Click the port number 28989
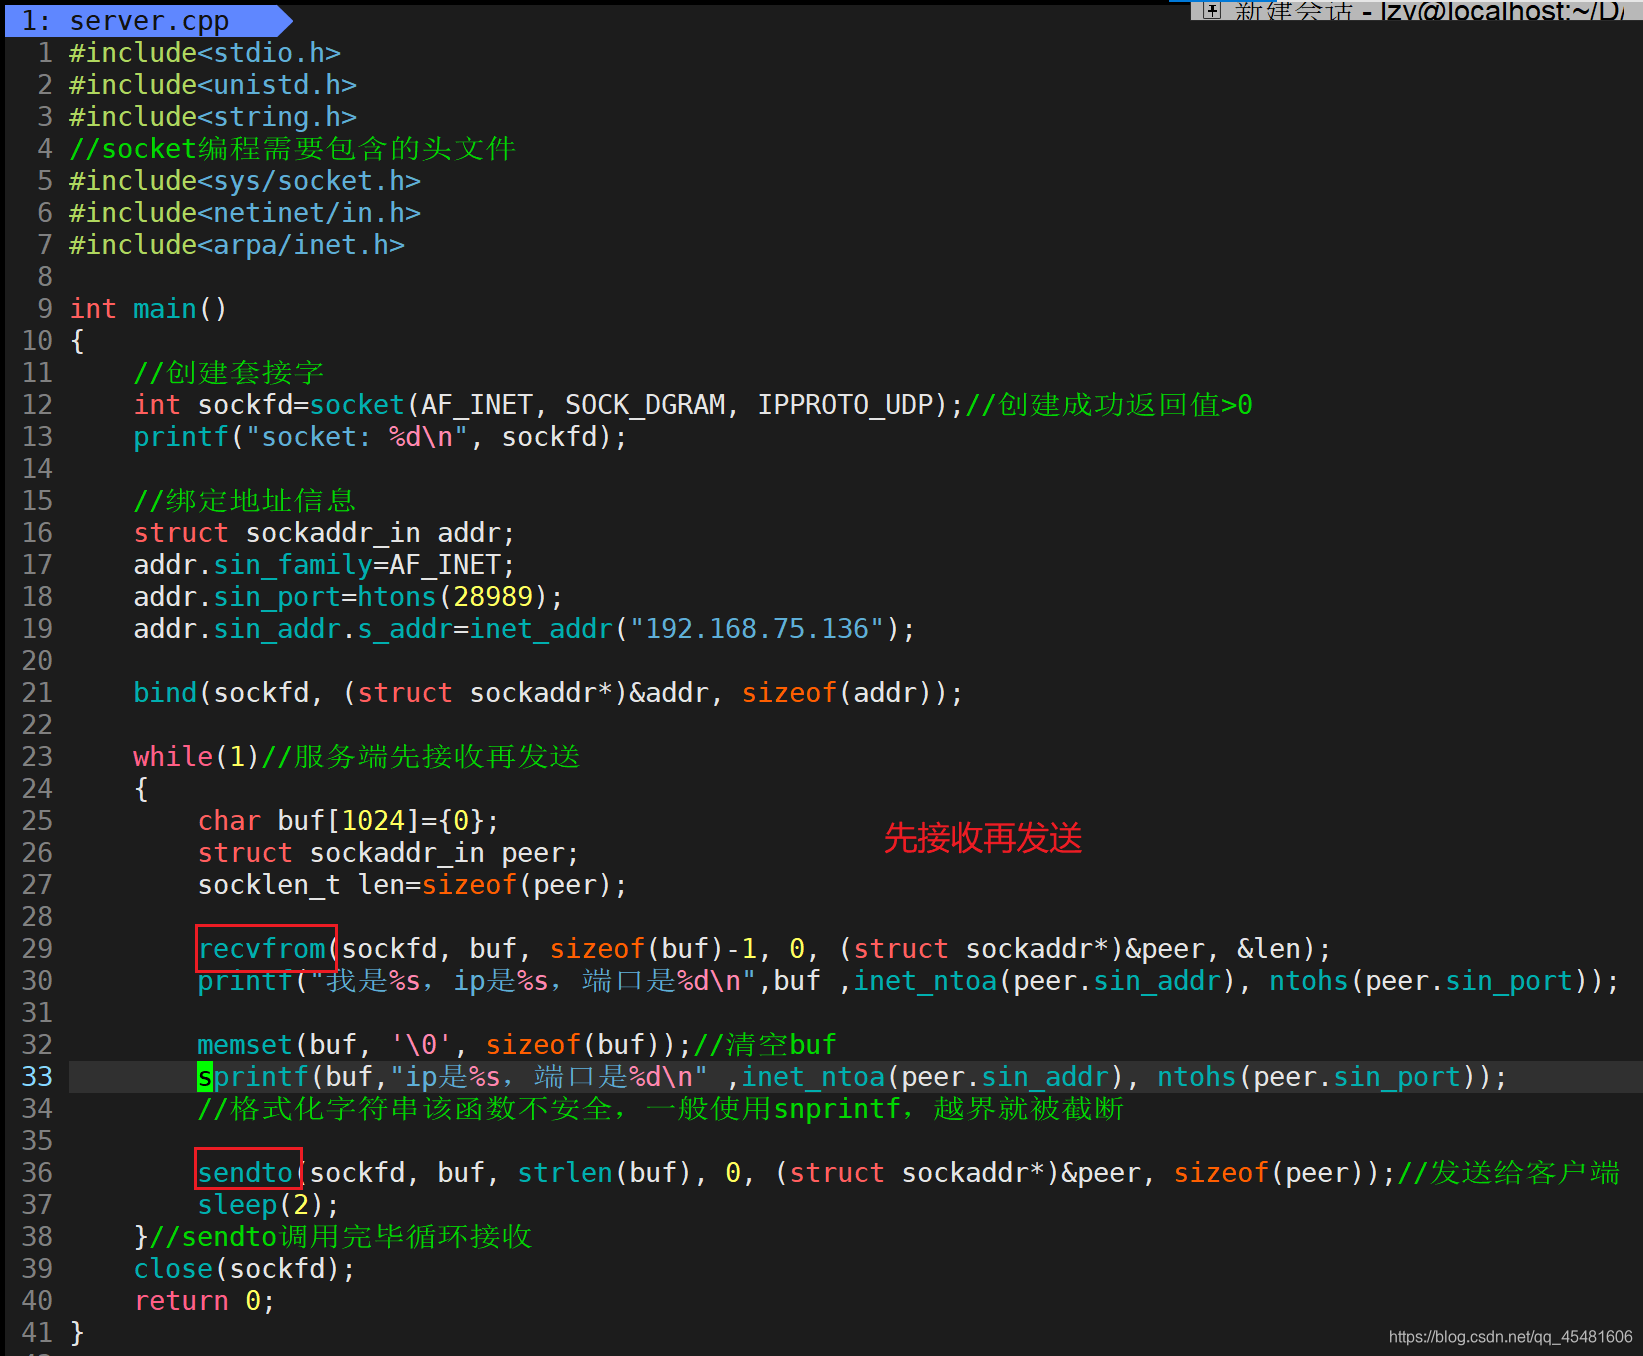This screenshot has width=1643, height=1356. [493, 597]
